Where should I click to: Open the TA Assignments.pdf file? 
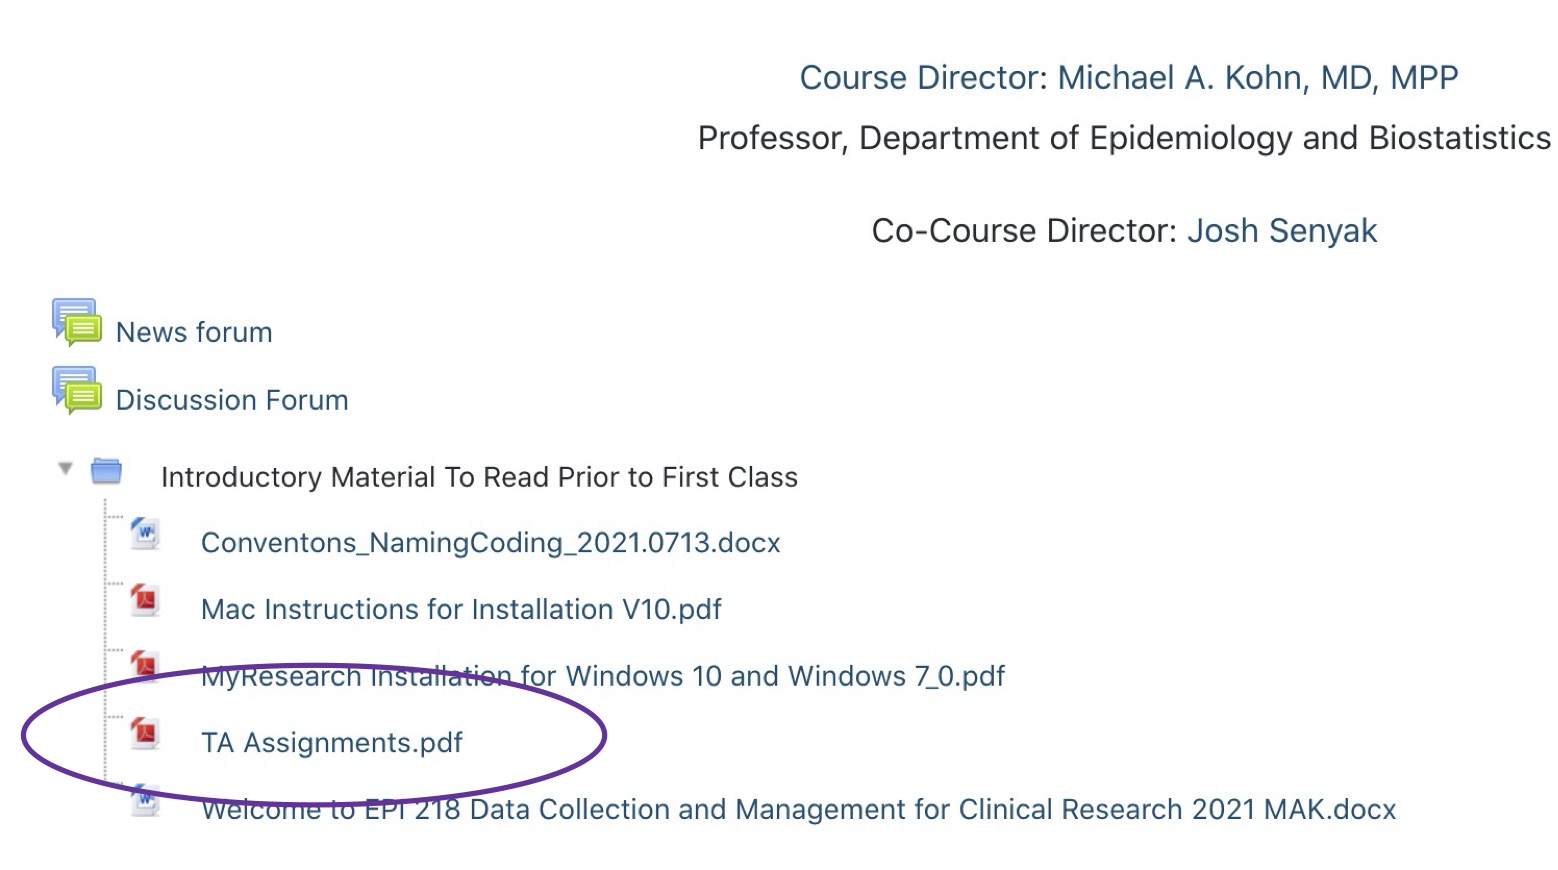tap(332, 743)
